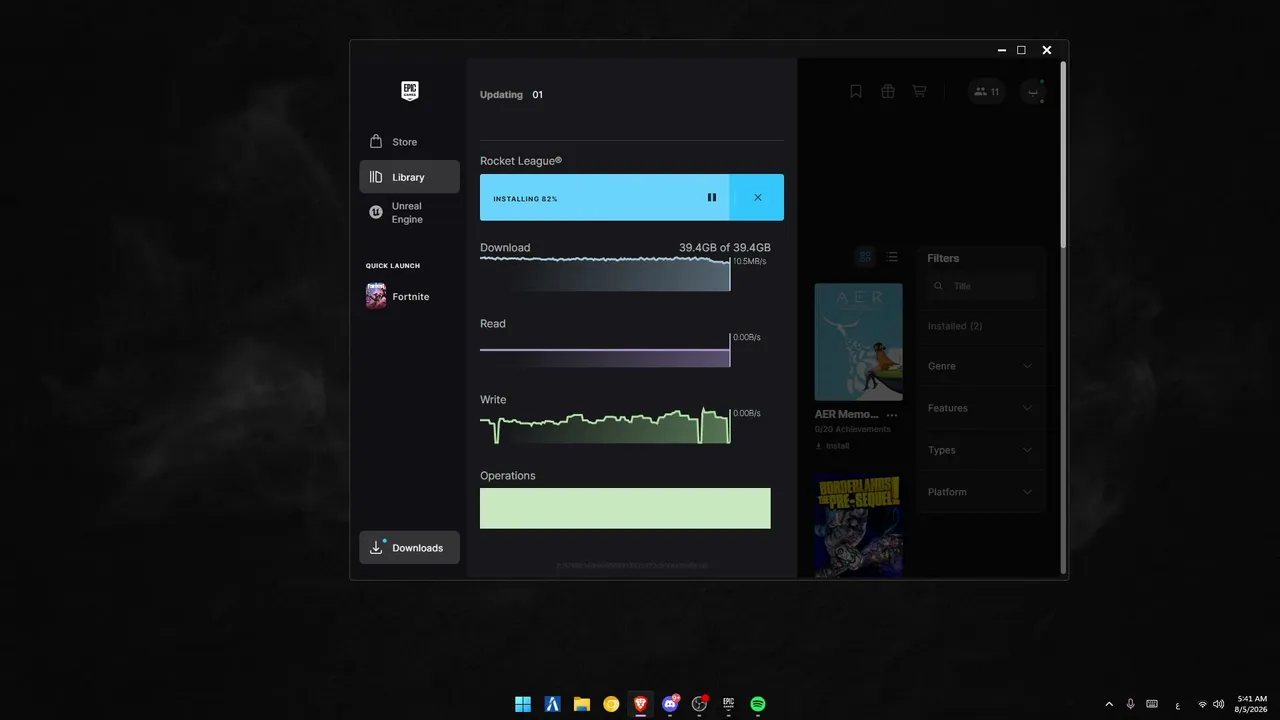
Task: Click the 10.5MB/s download speed value
Action: click(x=750, y=262)
